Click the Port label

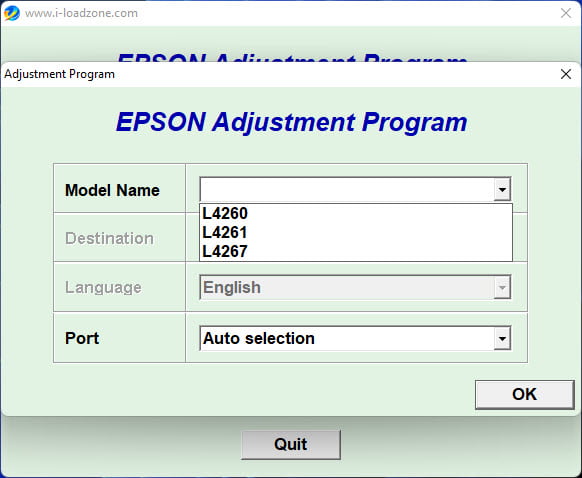[82, 338]
